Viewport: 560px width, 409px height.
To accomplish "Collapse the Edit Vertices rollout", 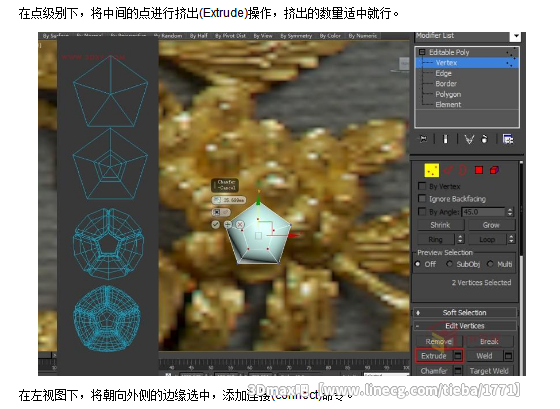I will click(x=464, y=326).
